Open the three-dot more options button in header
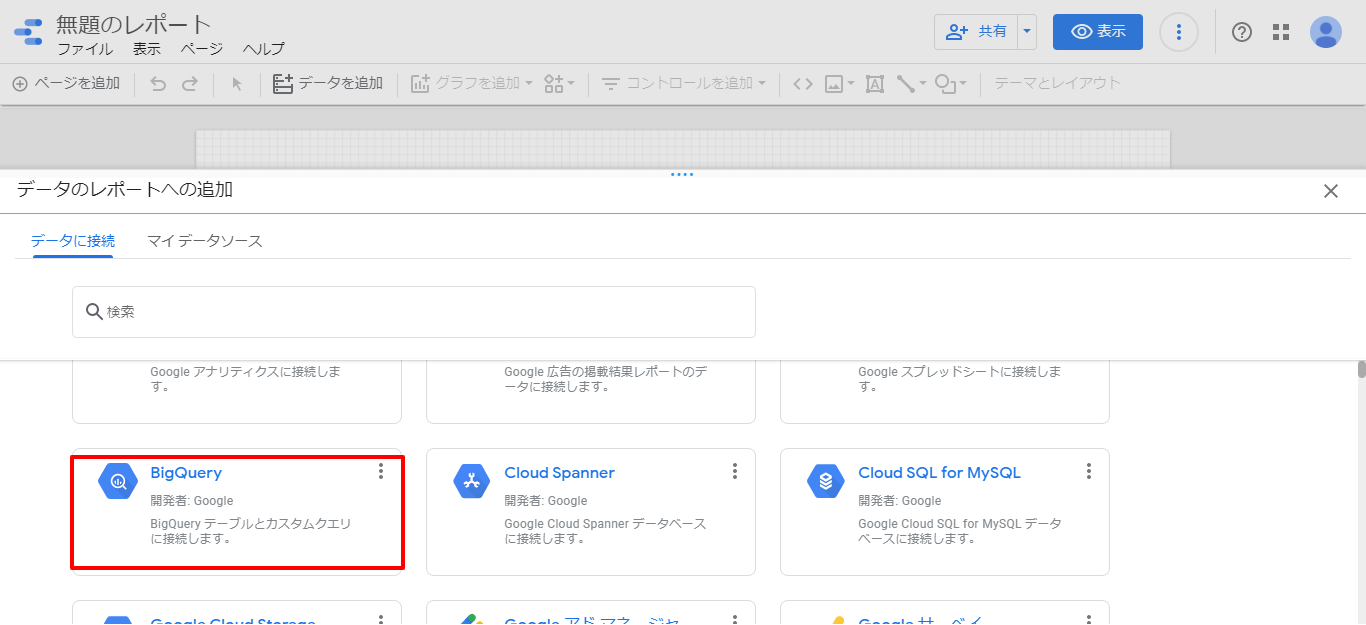1366x625 pixels. click(x=1179, y=32)
